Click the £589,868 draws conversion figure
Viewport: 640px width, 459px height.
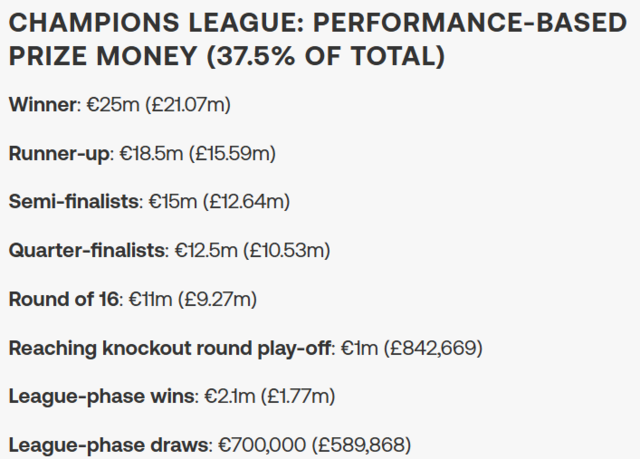(x=361, y=445)
